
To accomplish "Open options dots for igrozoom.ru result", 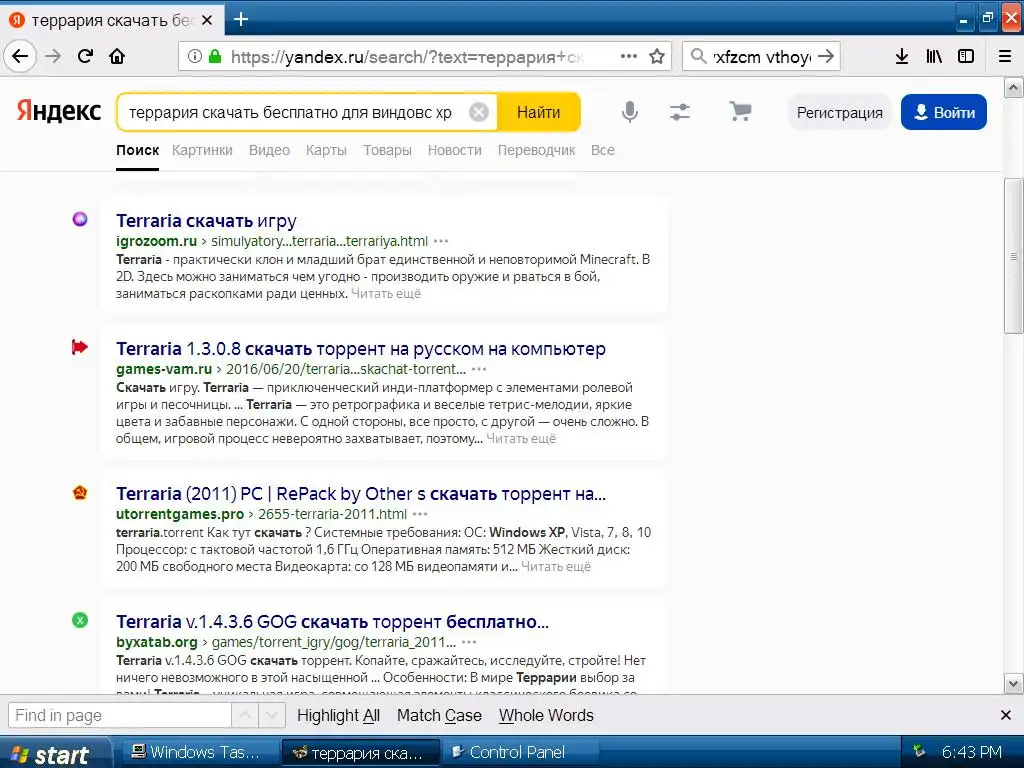I will [x=441, y=241].
